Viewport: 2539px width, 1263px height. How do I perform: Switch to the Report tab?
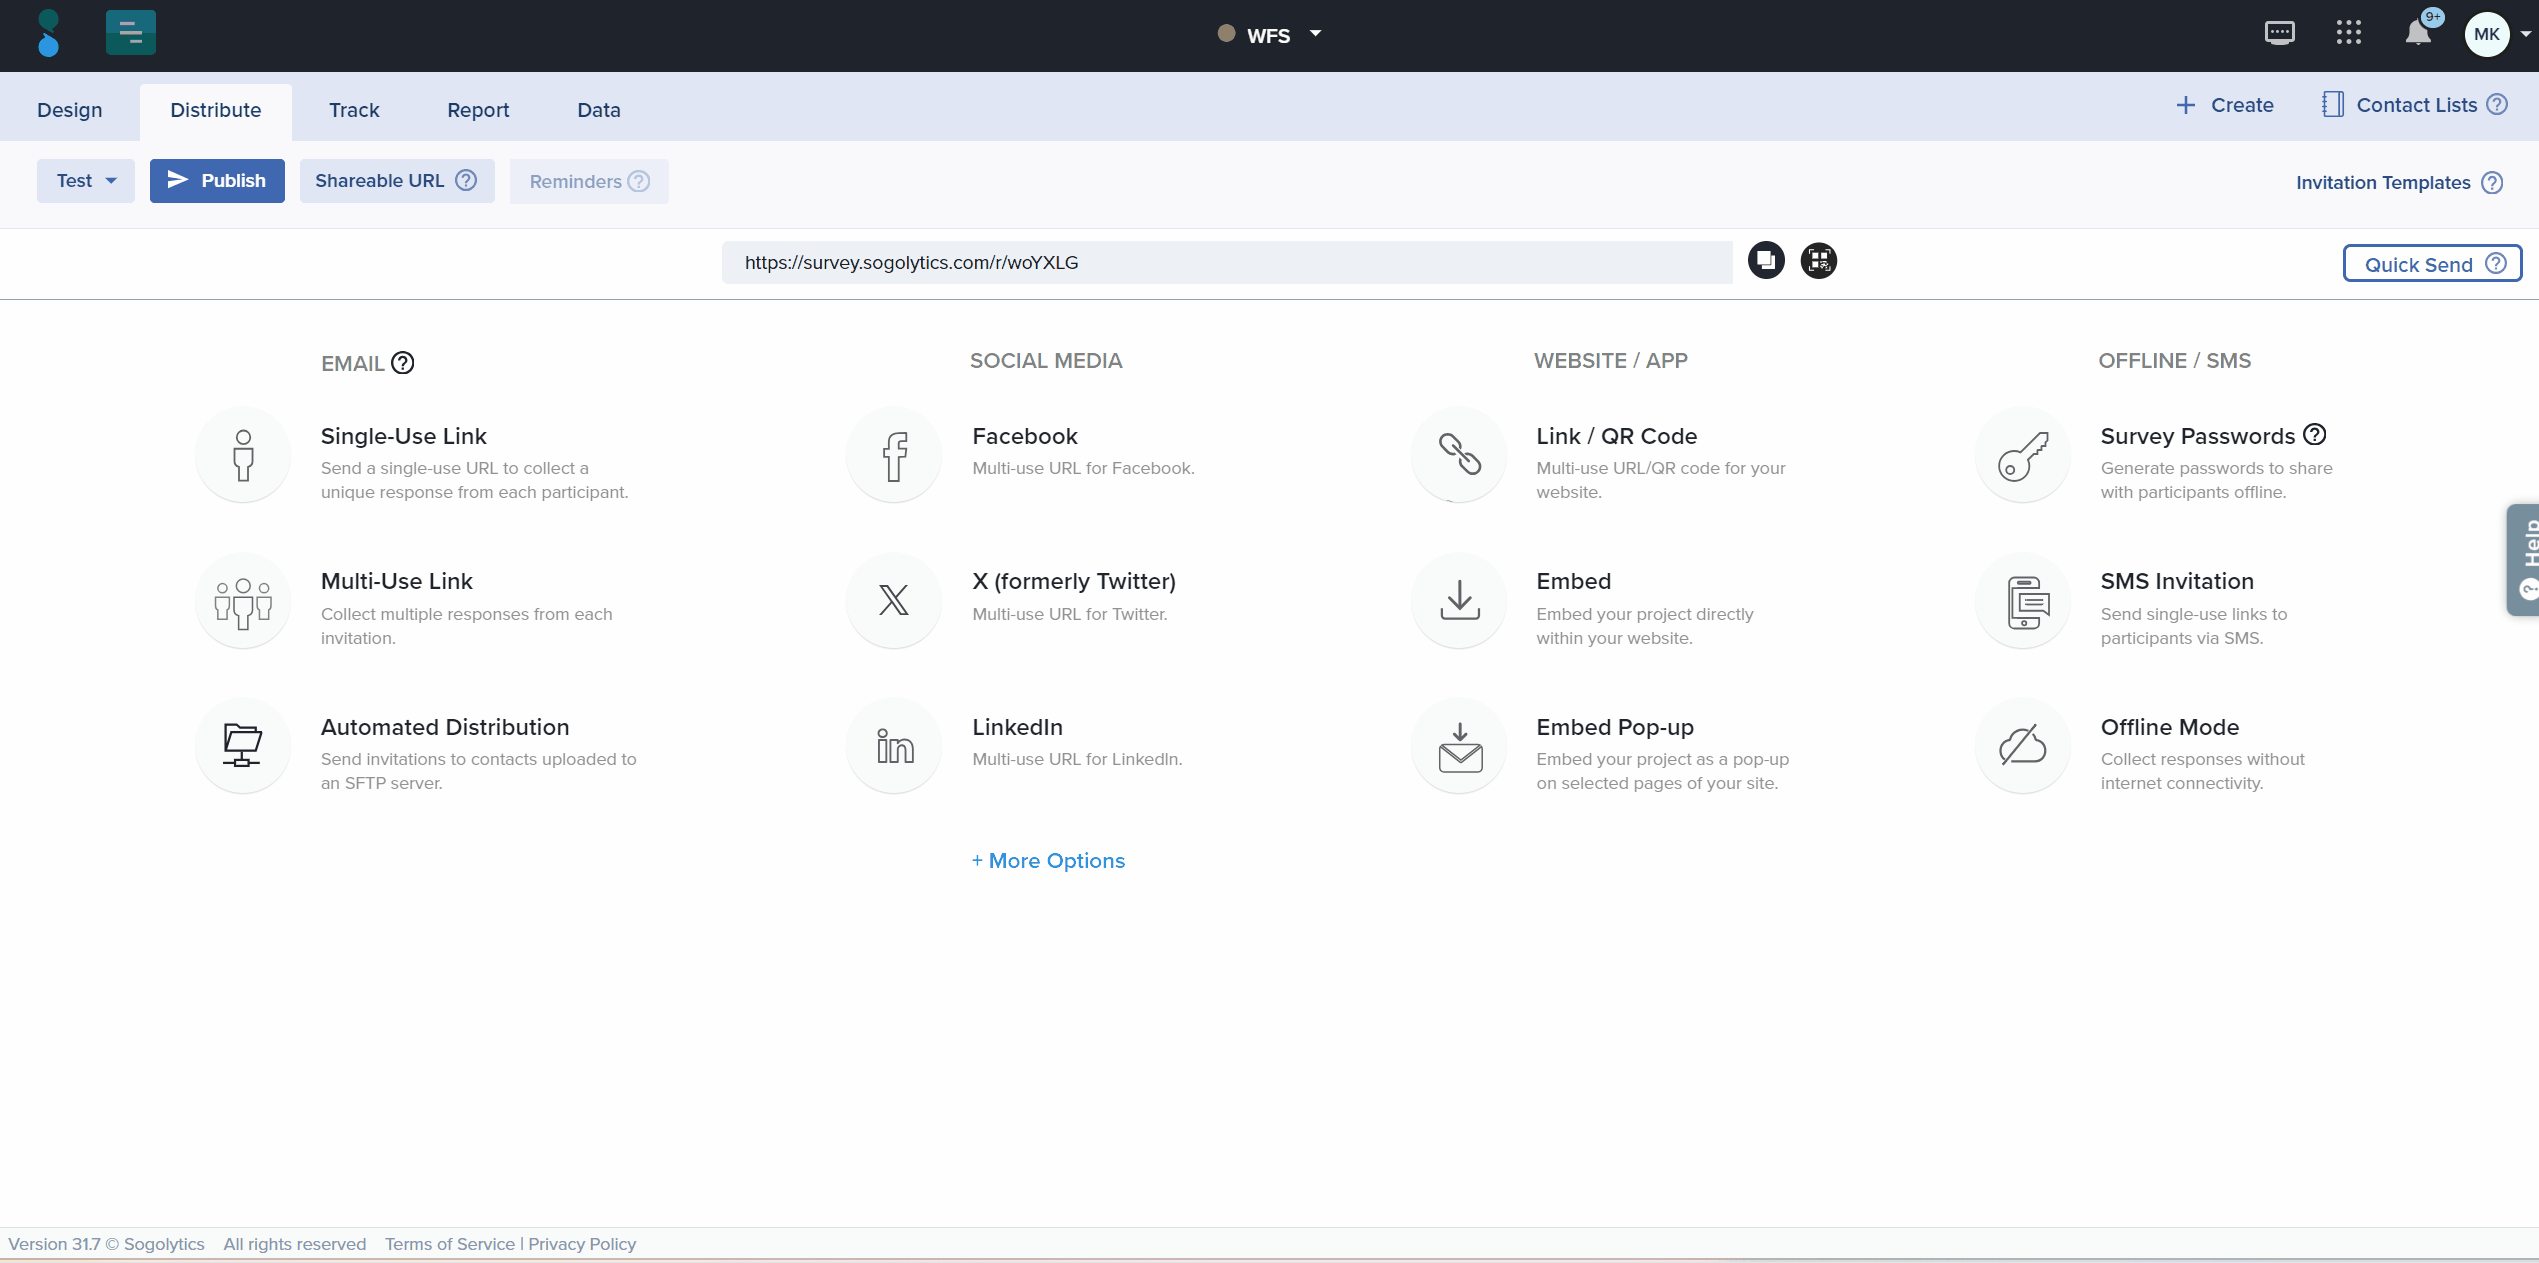tap(478, 110)
